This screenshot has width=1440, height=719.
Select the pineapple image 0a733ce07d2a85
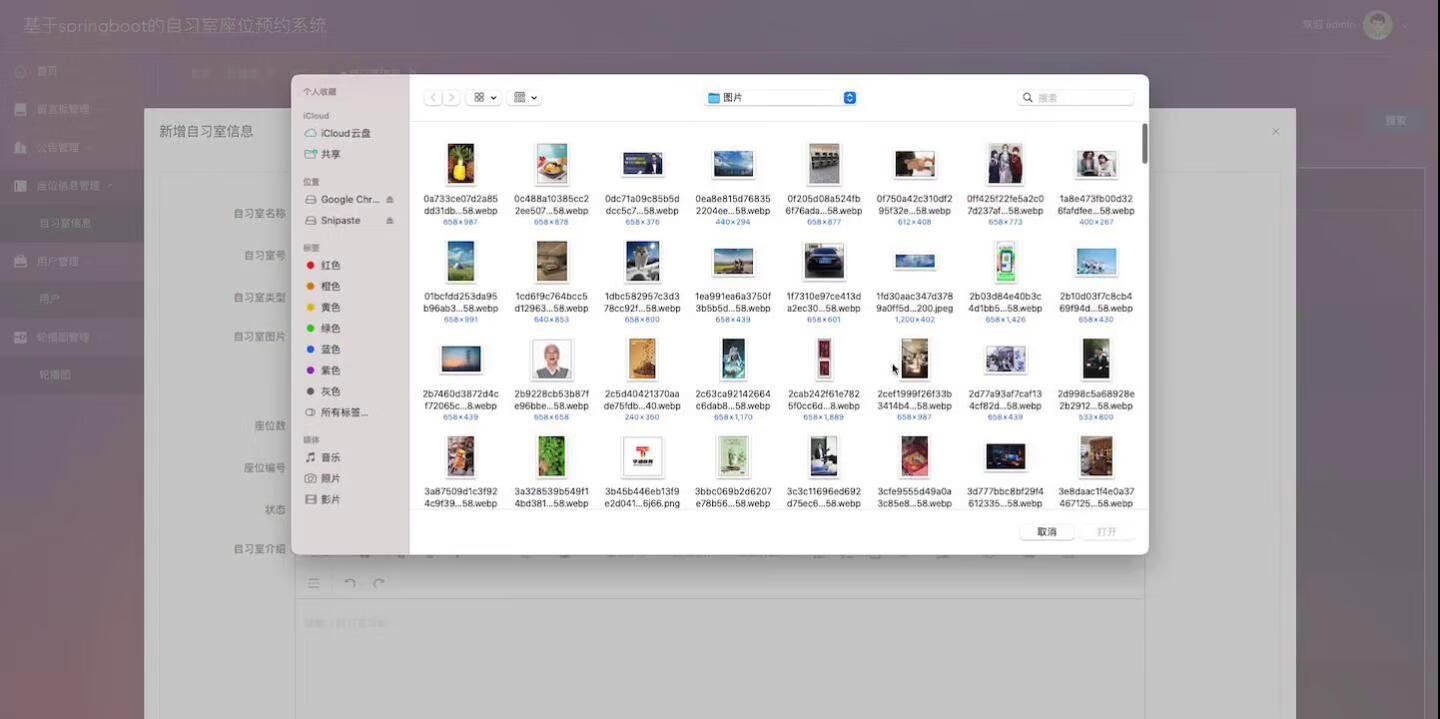(x=461, y=164)
